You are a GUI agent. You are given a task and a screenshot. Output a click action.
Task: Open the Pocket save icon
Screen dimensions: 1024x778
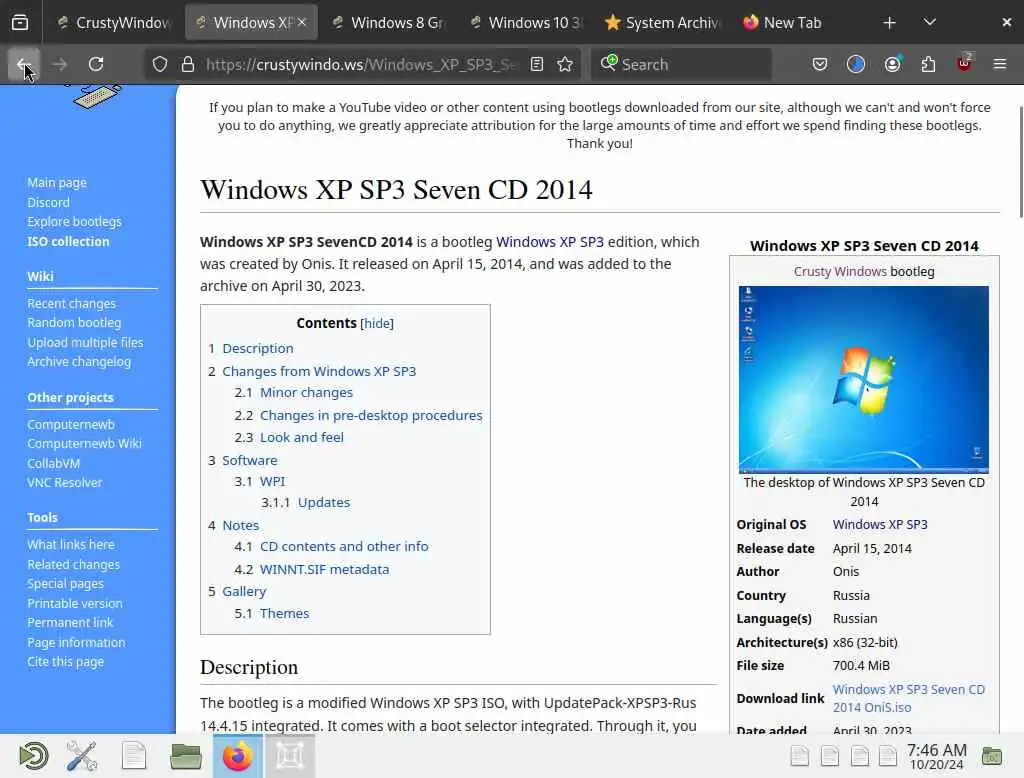(820, 64)
